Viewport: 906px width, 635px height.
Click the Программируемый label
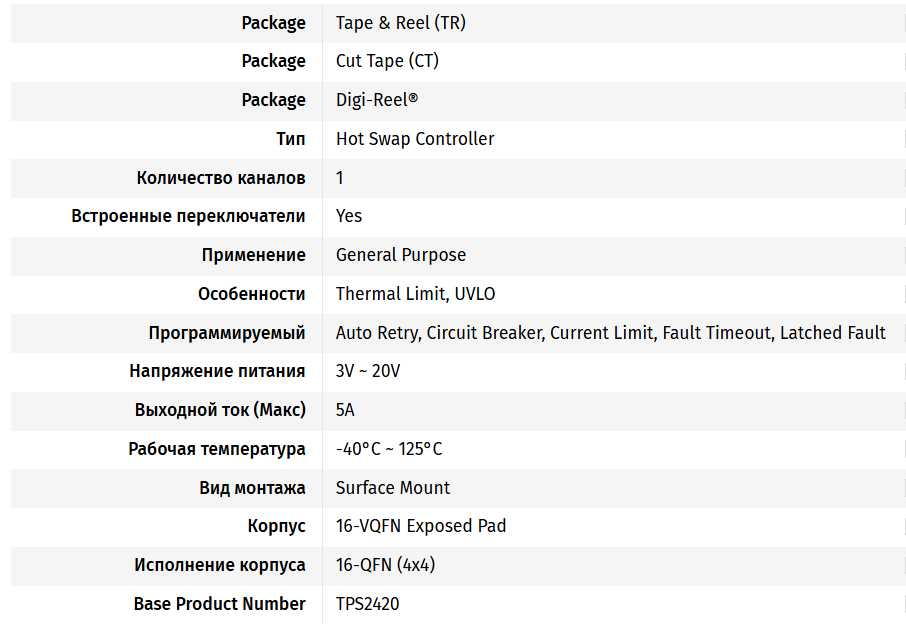pyautogui.click(x=227, y=333)
